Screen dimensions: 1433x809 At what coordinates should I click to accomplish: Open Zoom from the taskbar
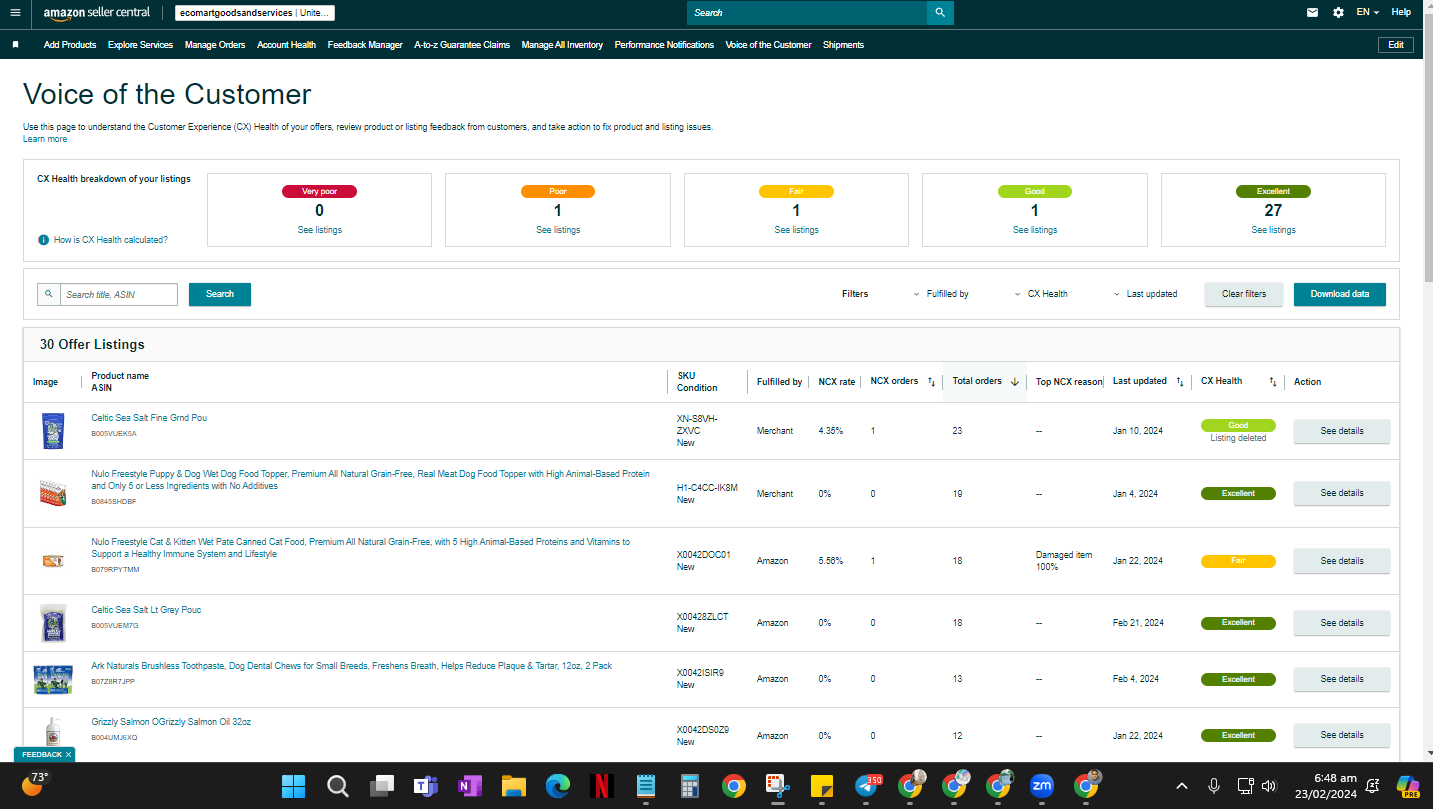tap(1042, 786)
